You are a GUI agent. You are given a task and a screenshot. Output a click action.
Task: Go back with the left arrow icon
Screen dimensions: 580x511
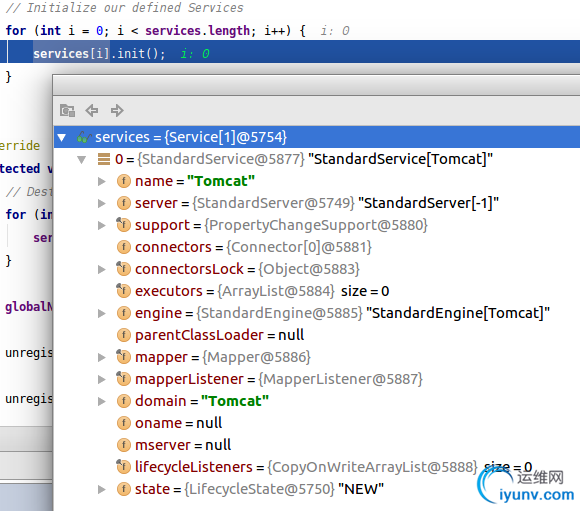92,110
